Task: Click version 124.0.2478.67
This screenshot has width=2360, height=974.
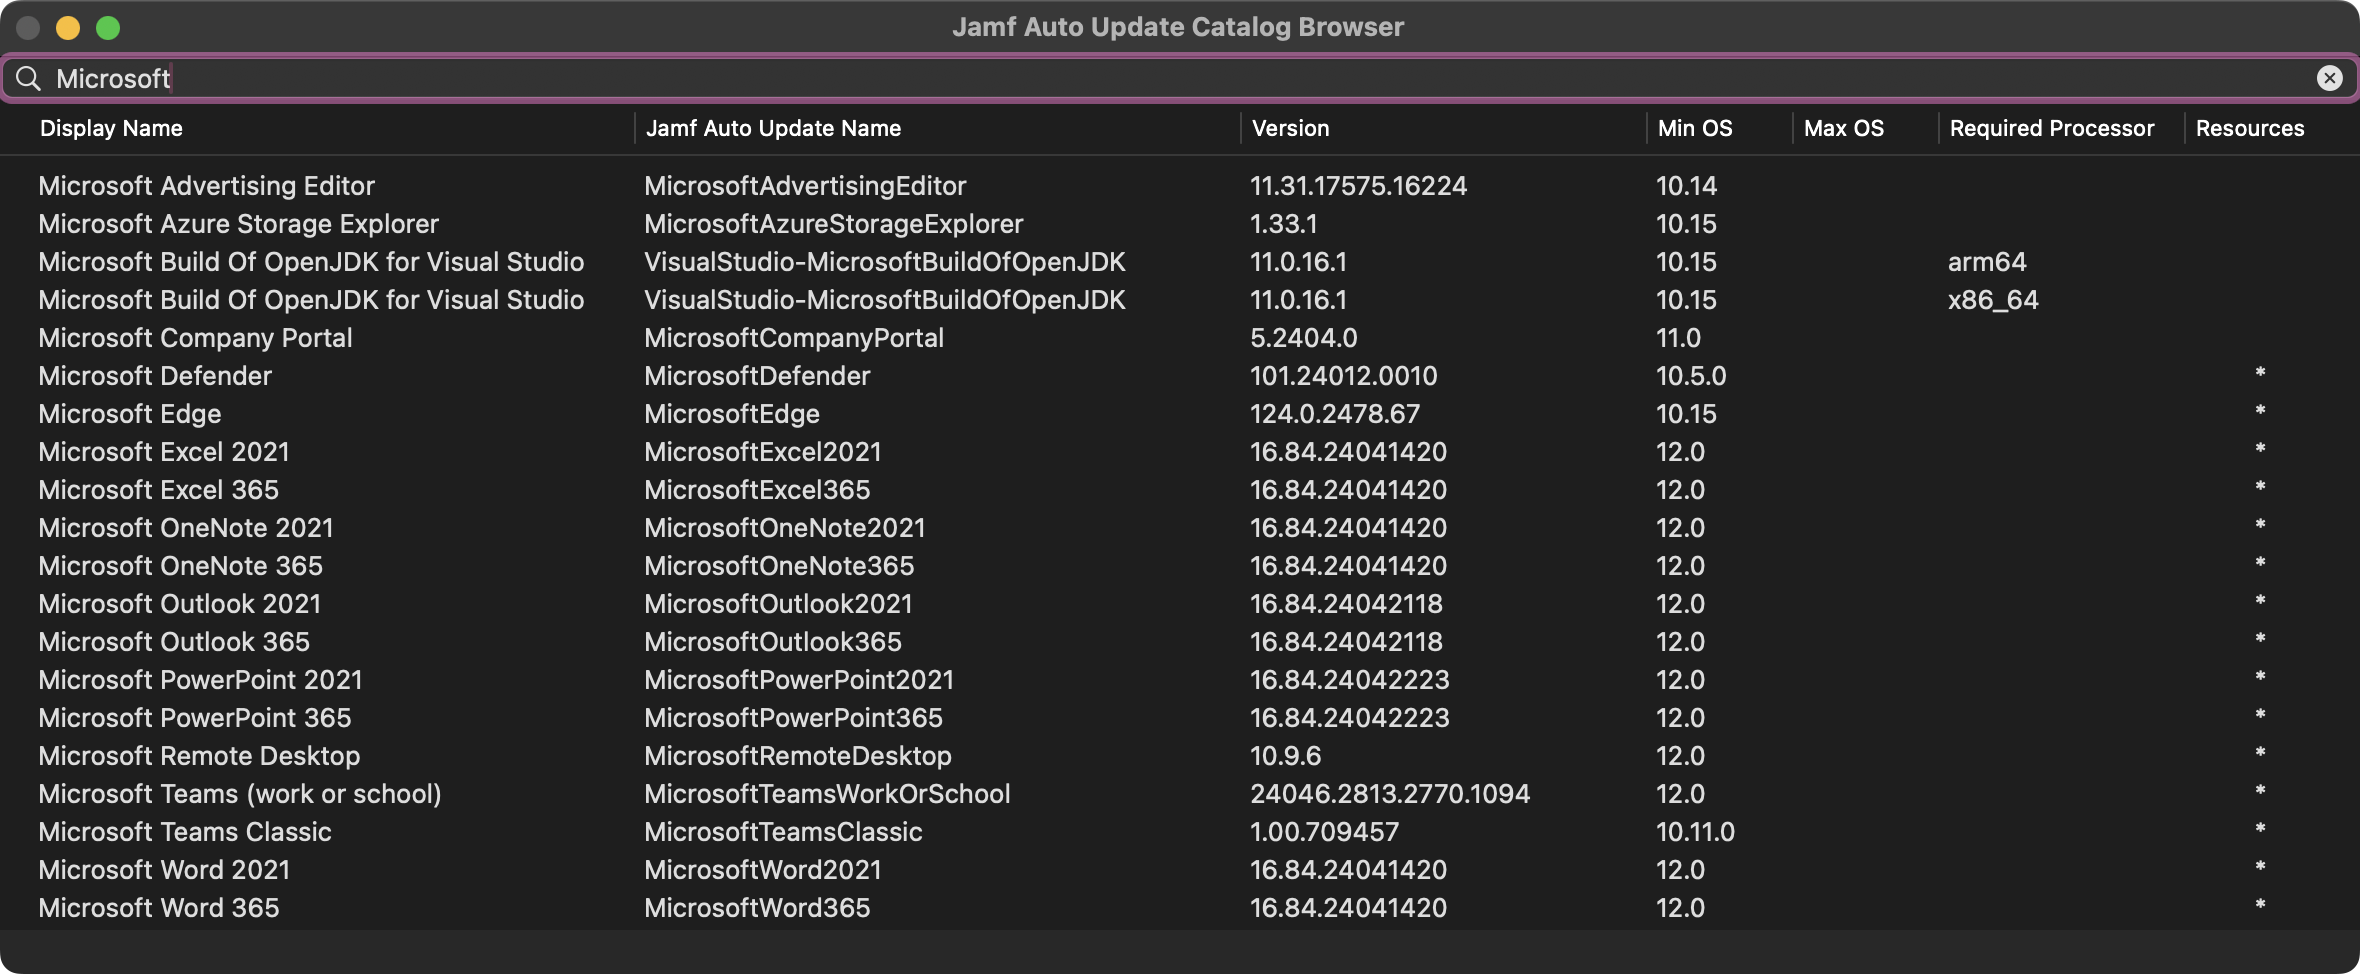Action: (1335, 414)
